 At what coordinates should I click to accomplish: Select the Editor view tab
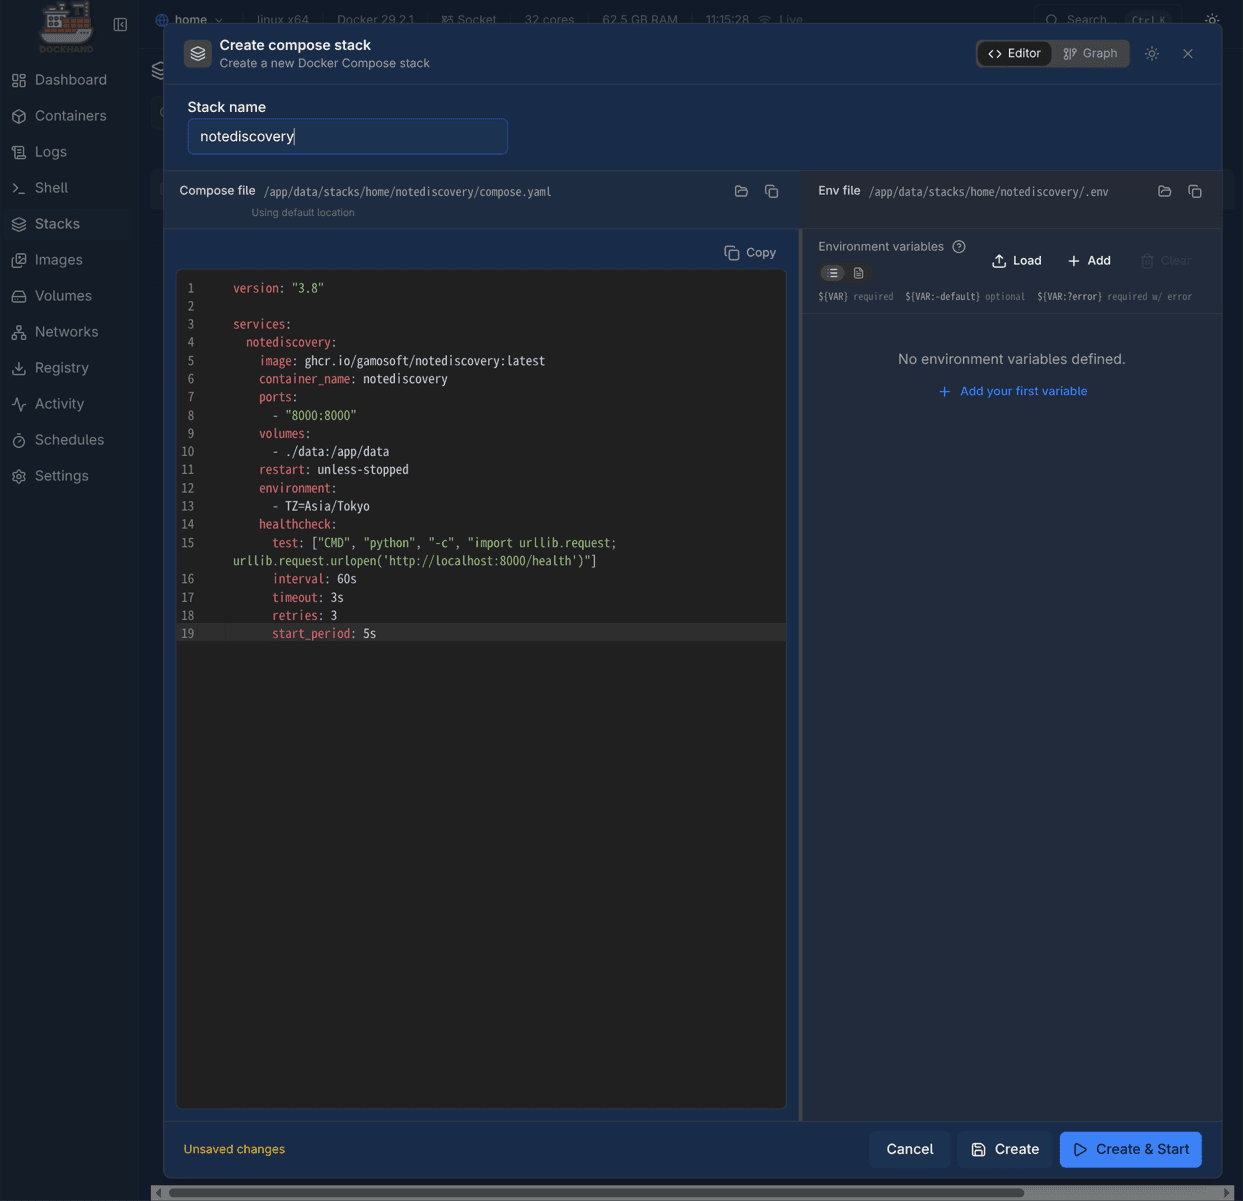(x=1014, y=54)
